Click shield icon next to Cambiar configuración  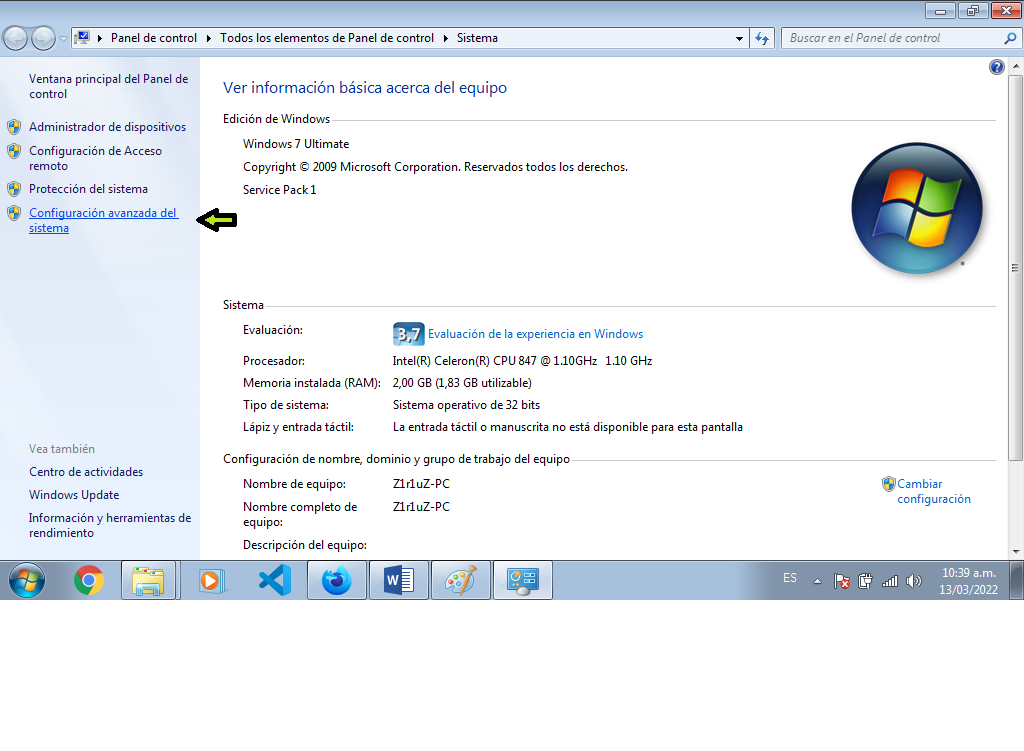pos(888,484)
